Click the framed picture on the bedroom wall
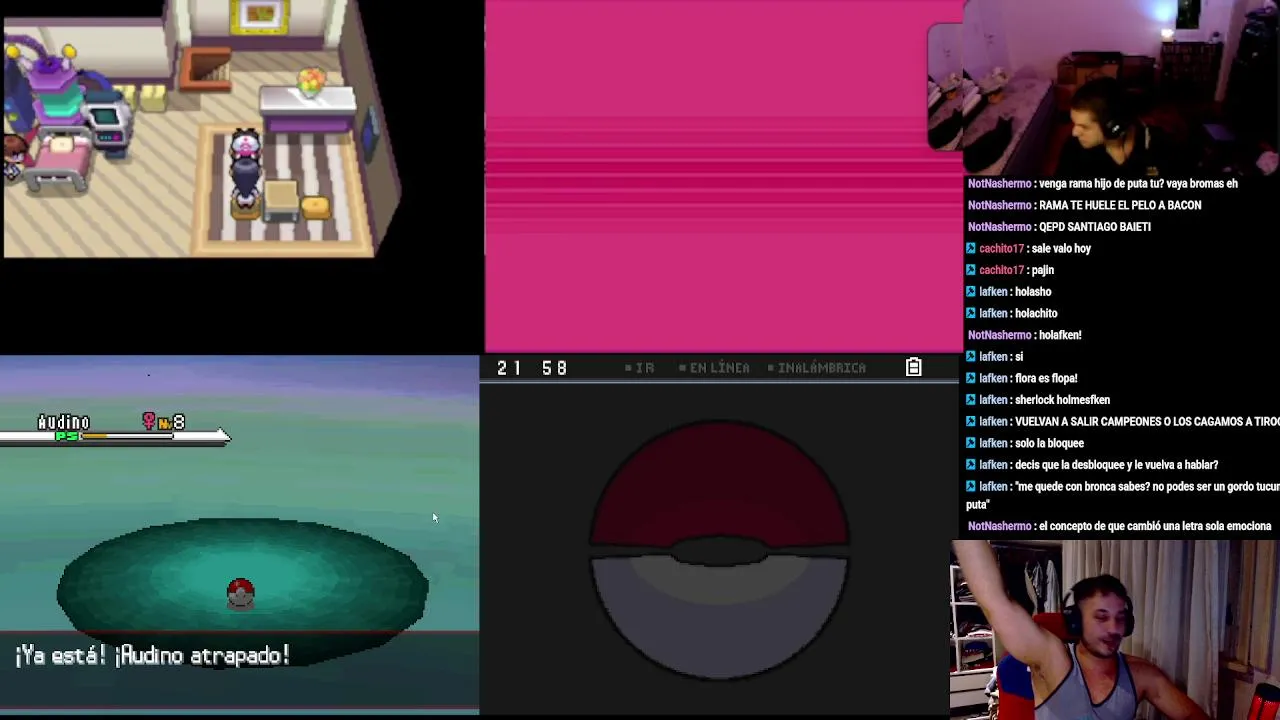1280x720 pixels. [260, 16]
